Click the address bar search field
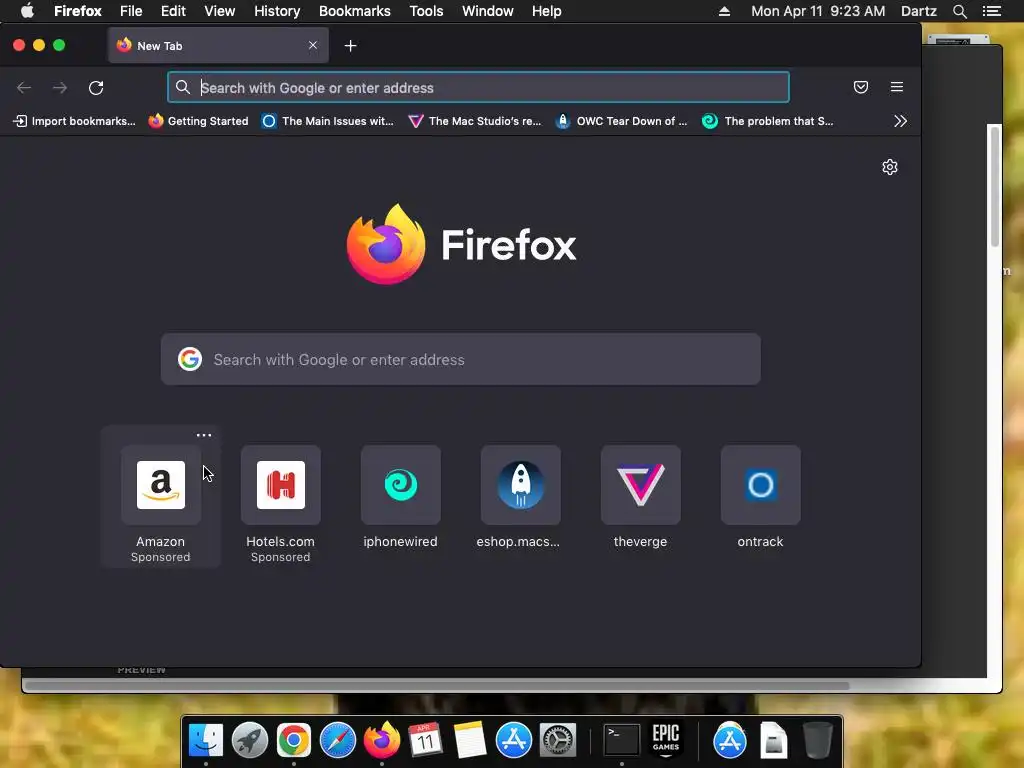1024x768 pixels. click(x=478, y=88)
